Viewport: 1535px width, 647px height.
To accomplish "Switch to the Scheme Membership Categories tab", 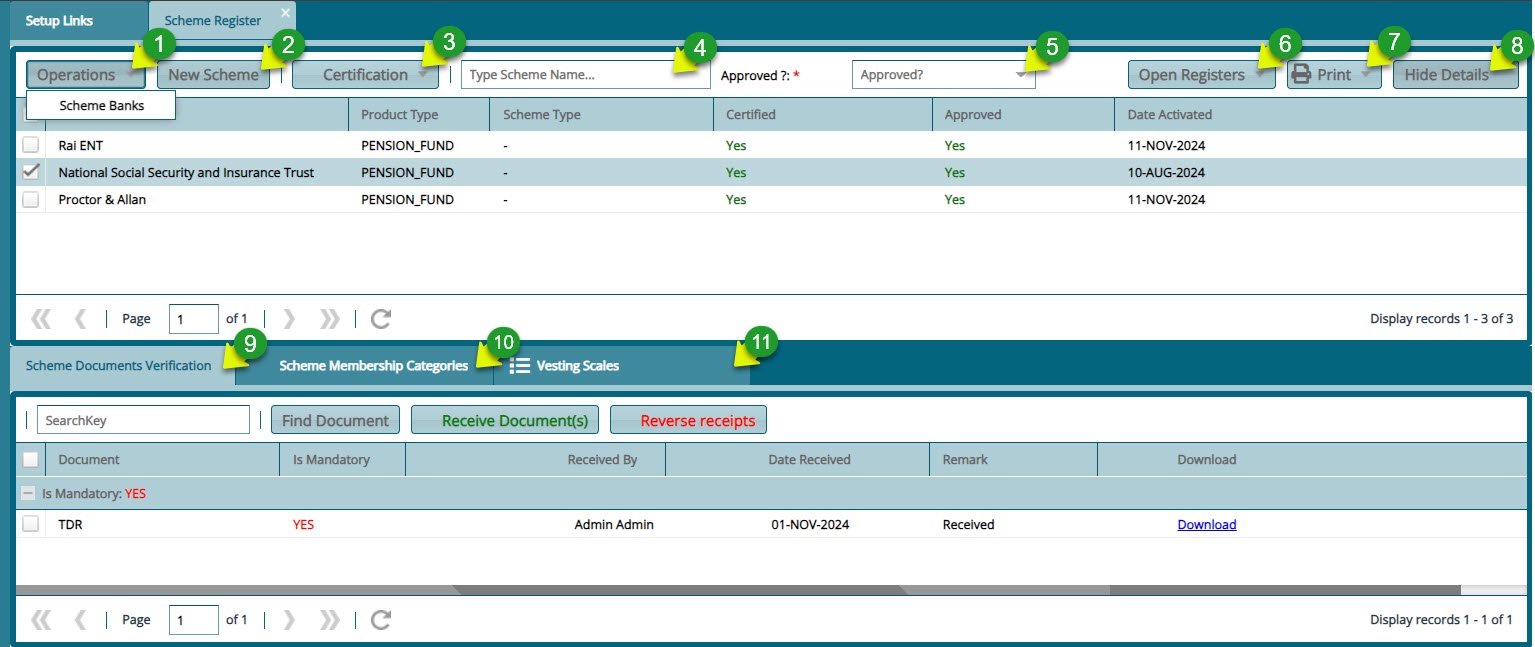I will pyautogui.click(x=373, y=365).
